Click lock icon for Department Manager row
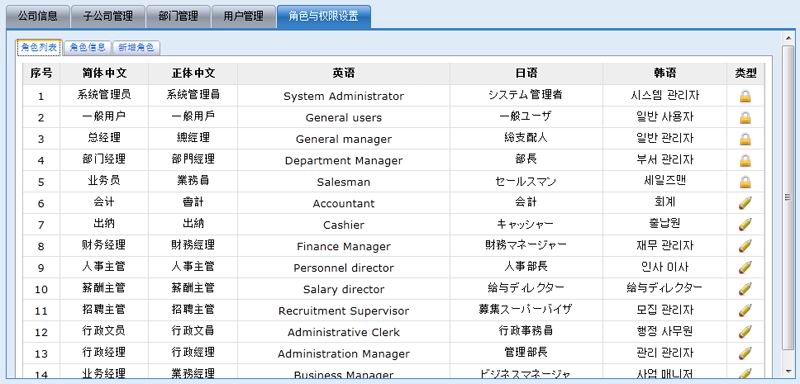Image resolution: width=800 pixels, height=384 pixels. click(x=745, y=160)
